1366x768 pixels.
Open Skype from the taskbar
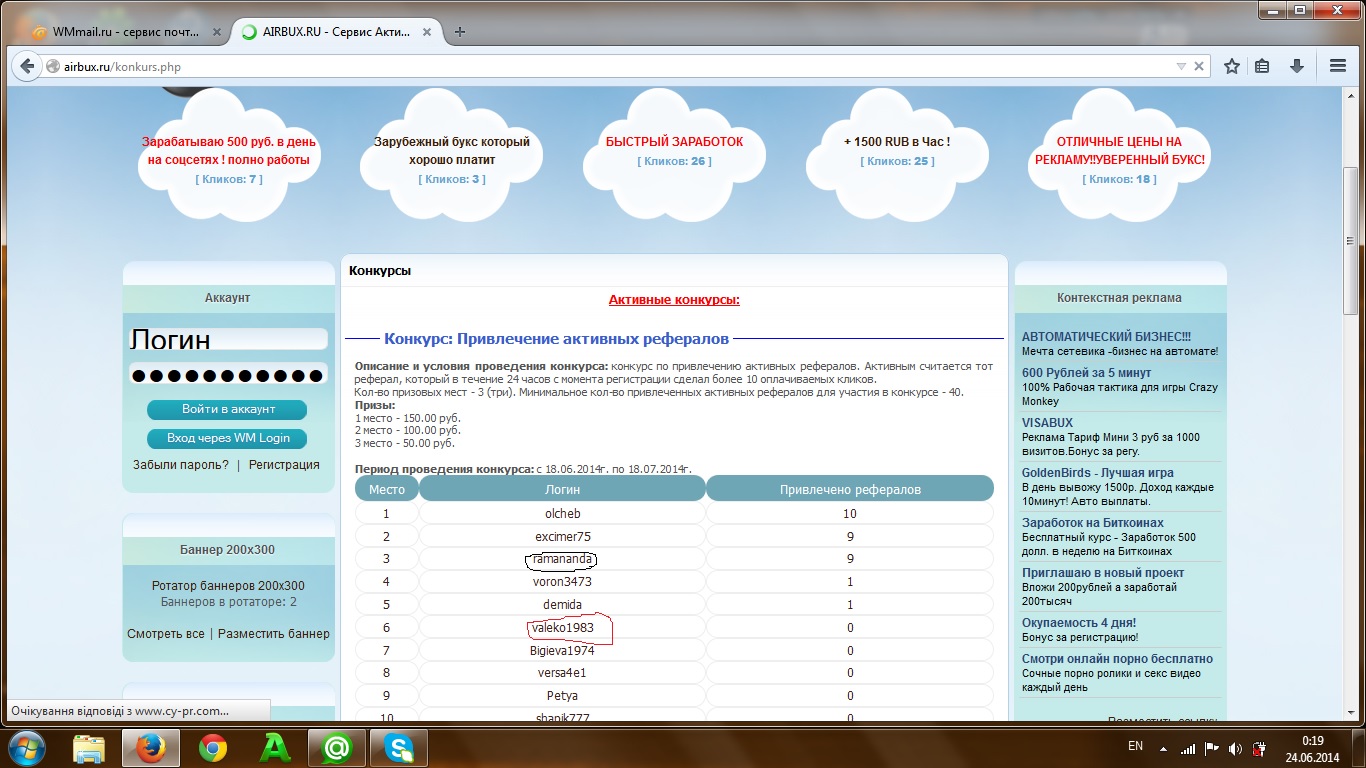click(399, 748)
